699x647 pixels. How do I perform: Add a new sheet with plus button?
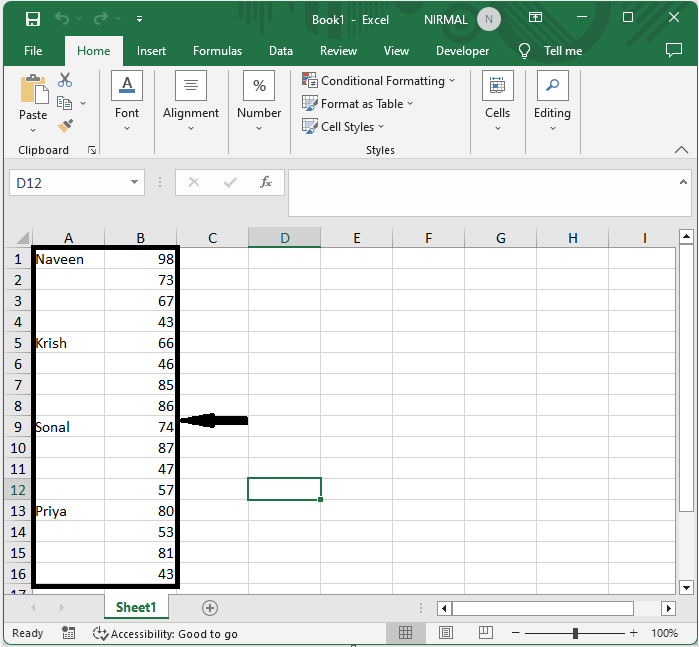(x=210, y=607)
